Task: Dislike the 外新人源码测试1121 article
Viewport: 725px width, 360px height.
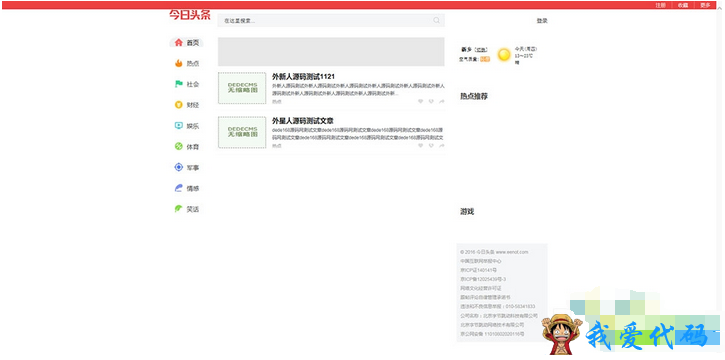Action: tap(431, 101)
